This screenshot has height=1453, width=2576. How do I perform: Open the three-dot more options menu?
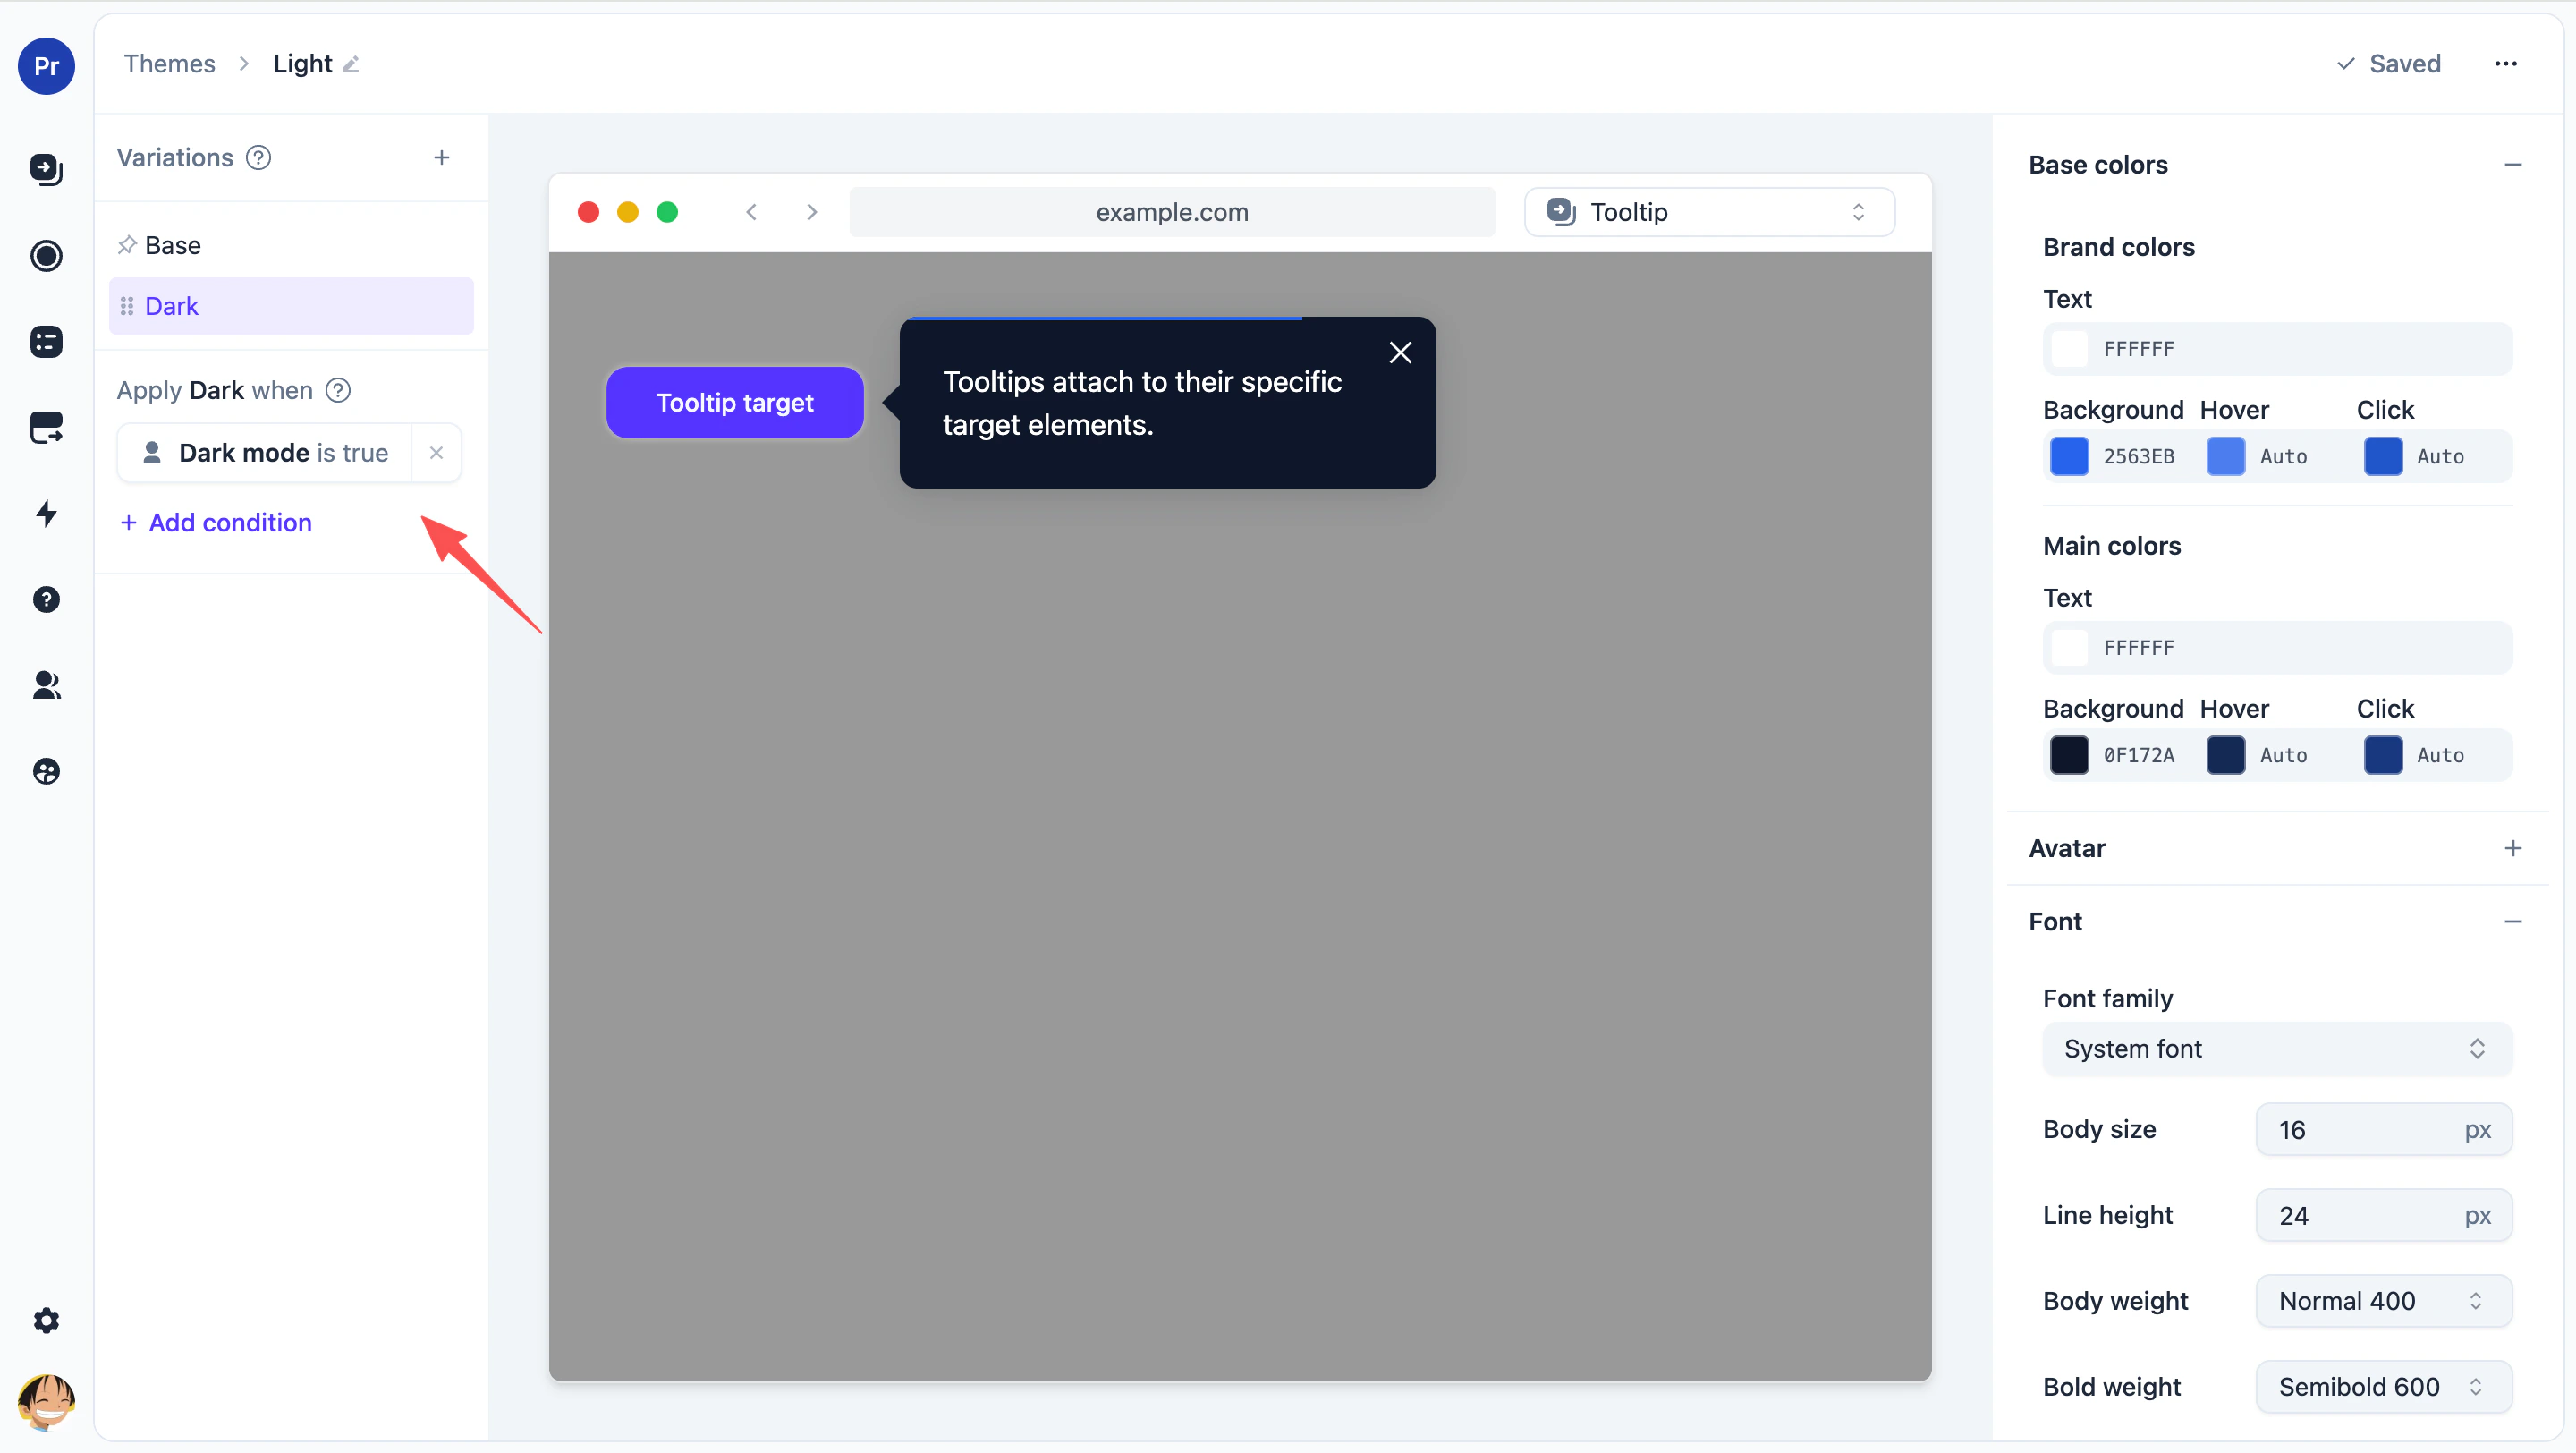2505,64
